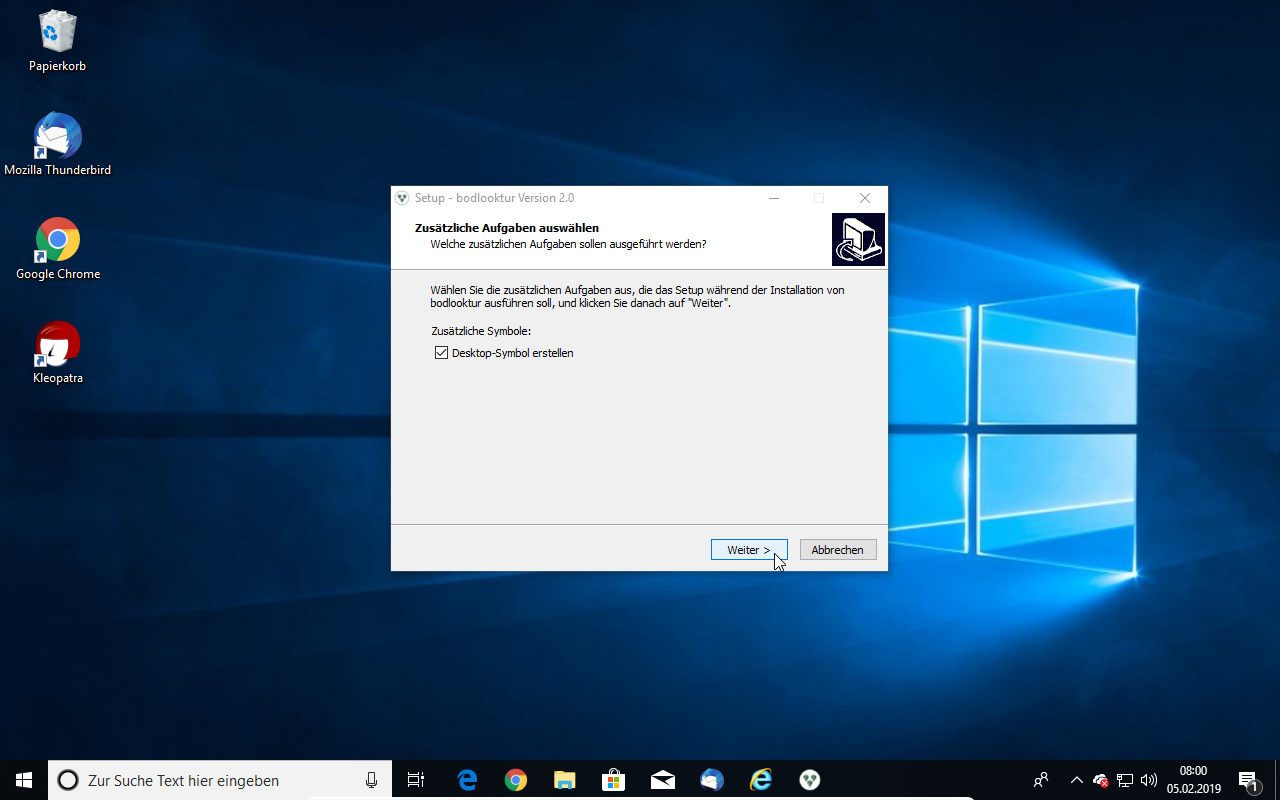Open Microsoft Edge from the taskbar
The width and height of the screenshot is (1280, 800).
(467, 780)
